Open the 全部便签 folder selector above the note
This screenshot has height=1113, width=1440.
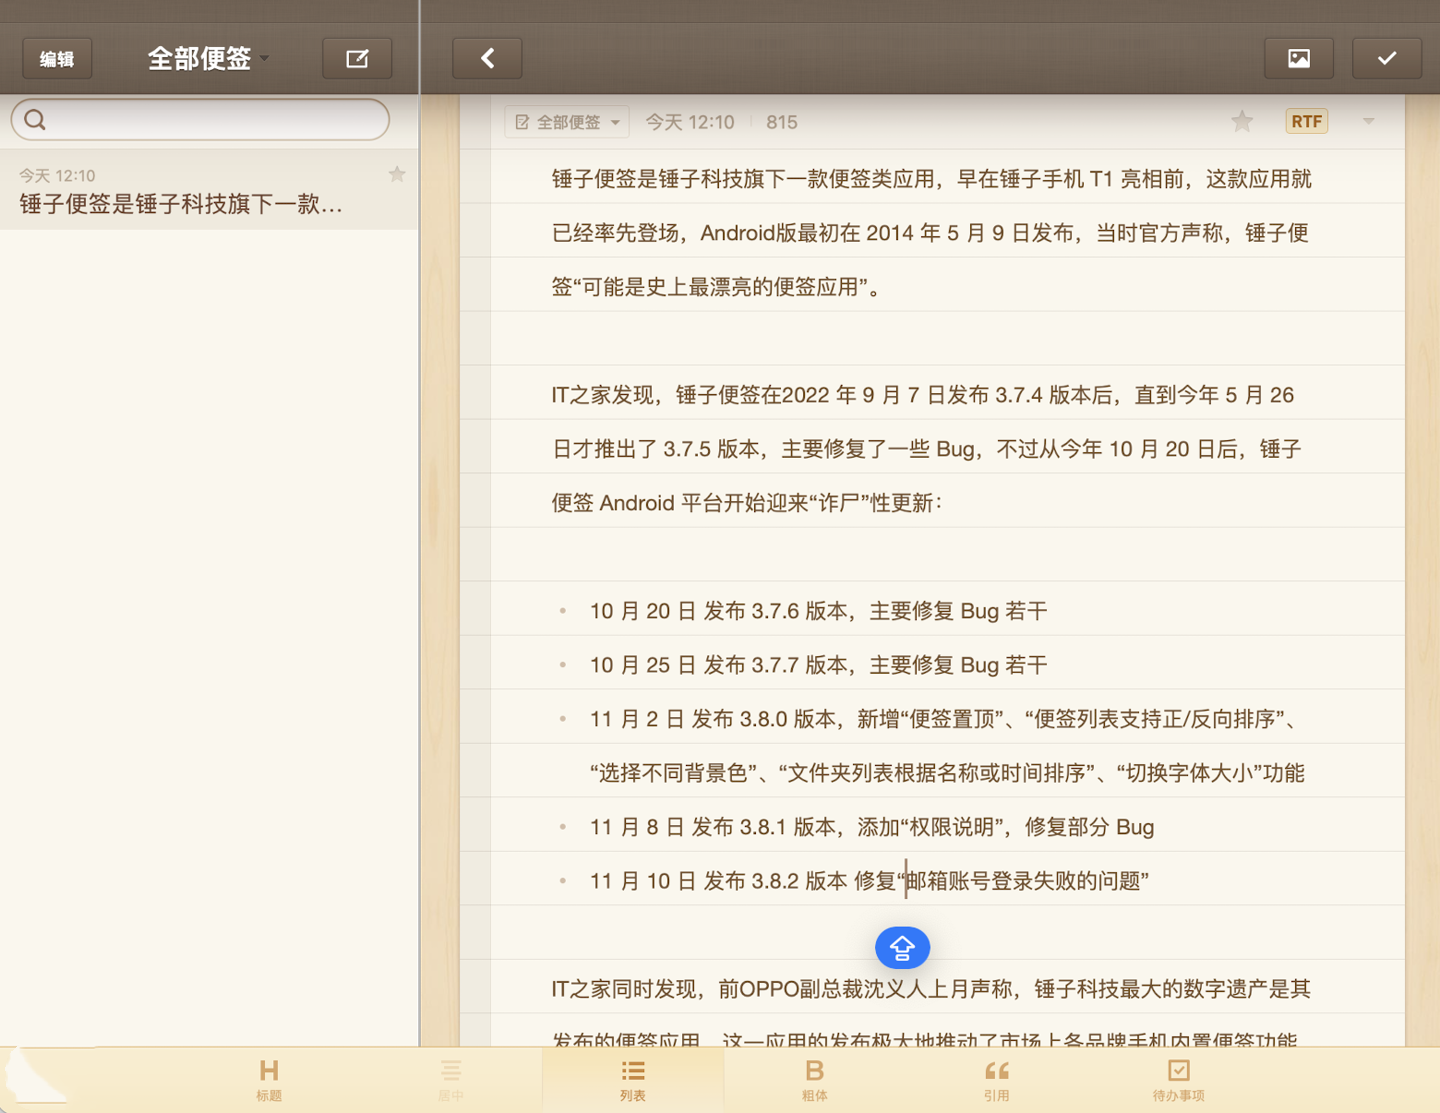pyautogui.click(x=567, y=122)
